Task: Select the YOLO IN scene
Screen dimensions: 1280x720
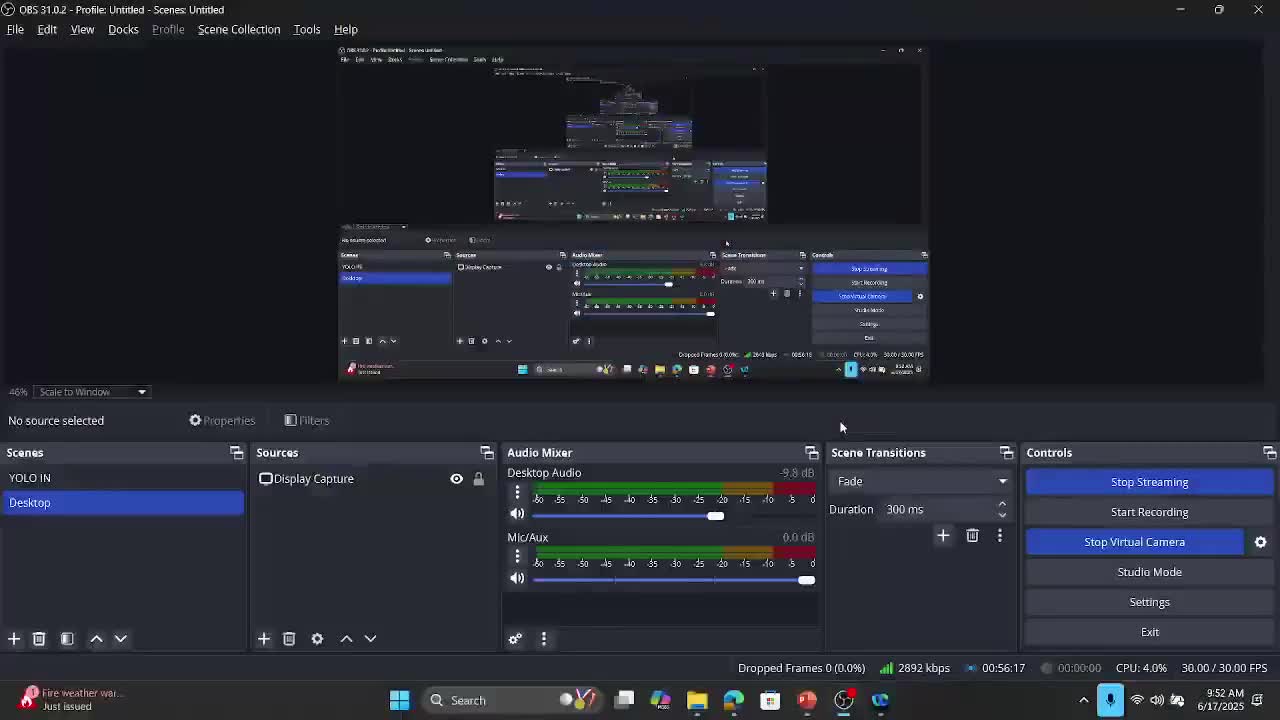Action: [122, 478]
